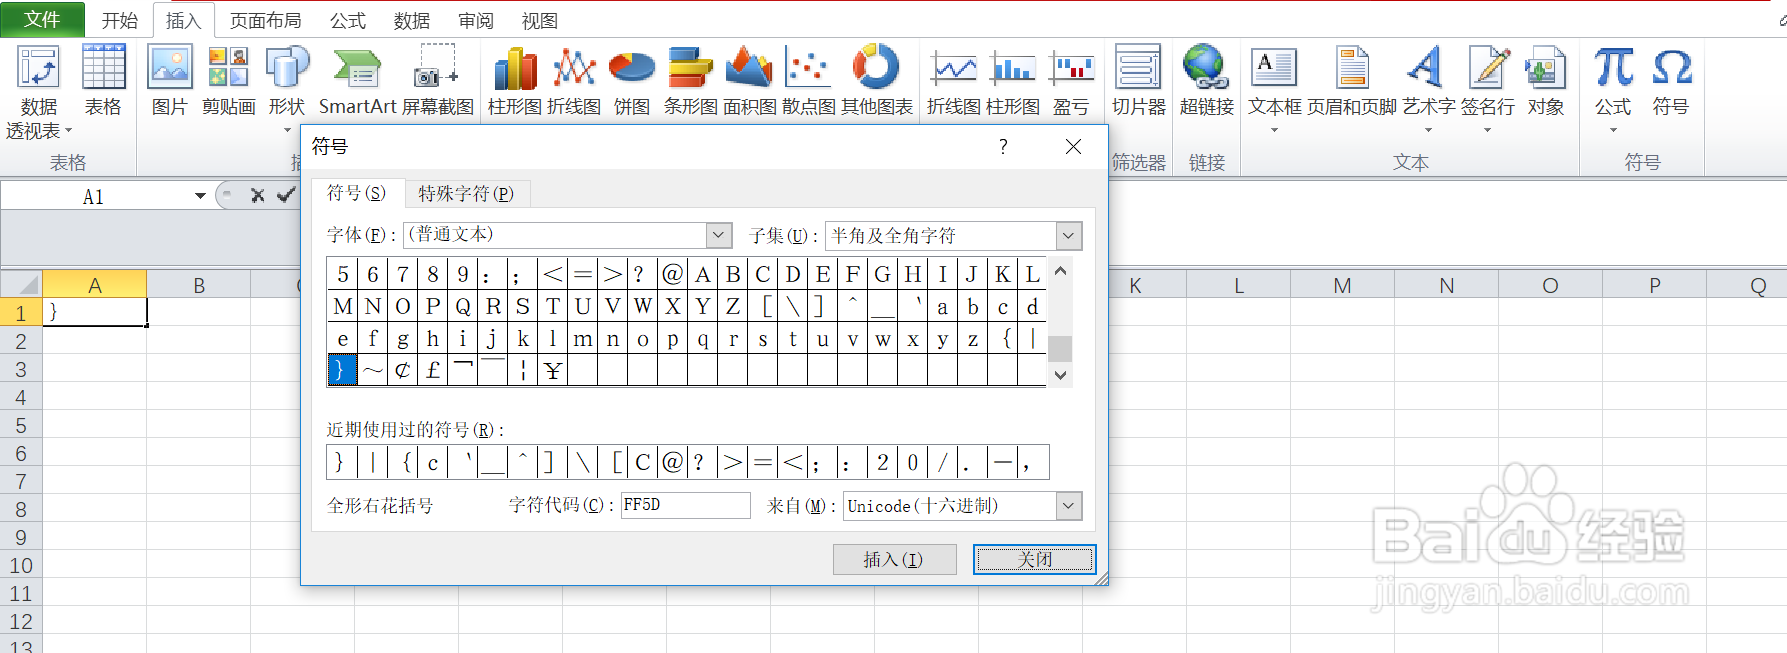Select row 5 header

21,425
